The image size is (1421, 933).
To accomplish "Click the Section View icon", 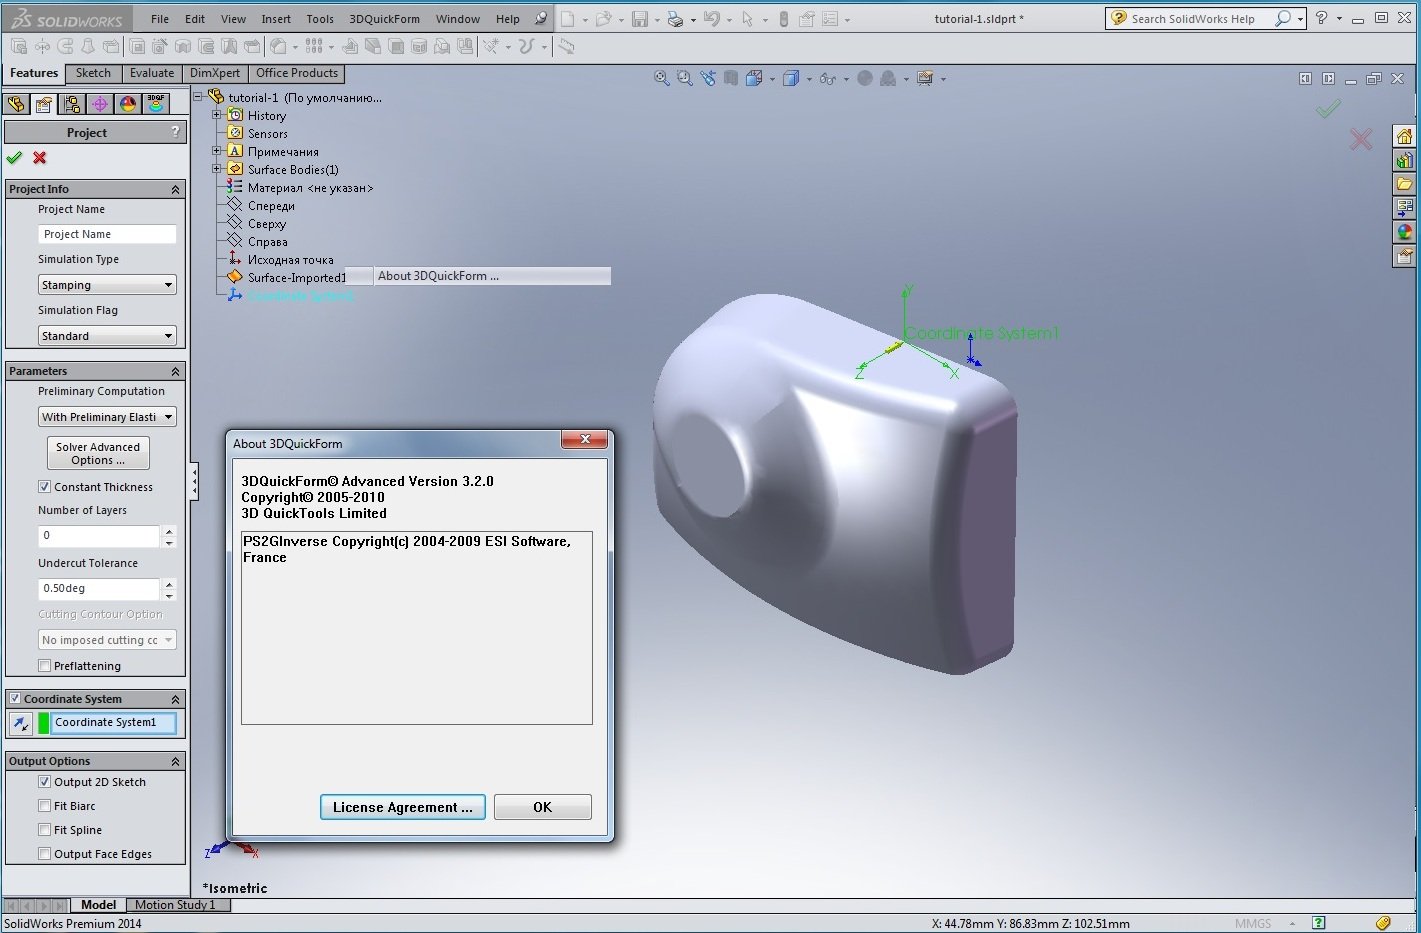I will pos(731,78).
